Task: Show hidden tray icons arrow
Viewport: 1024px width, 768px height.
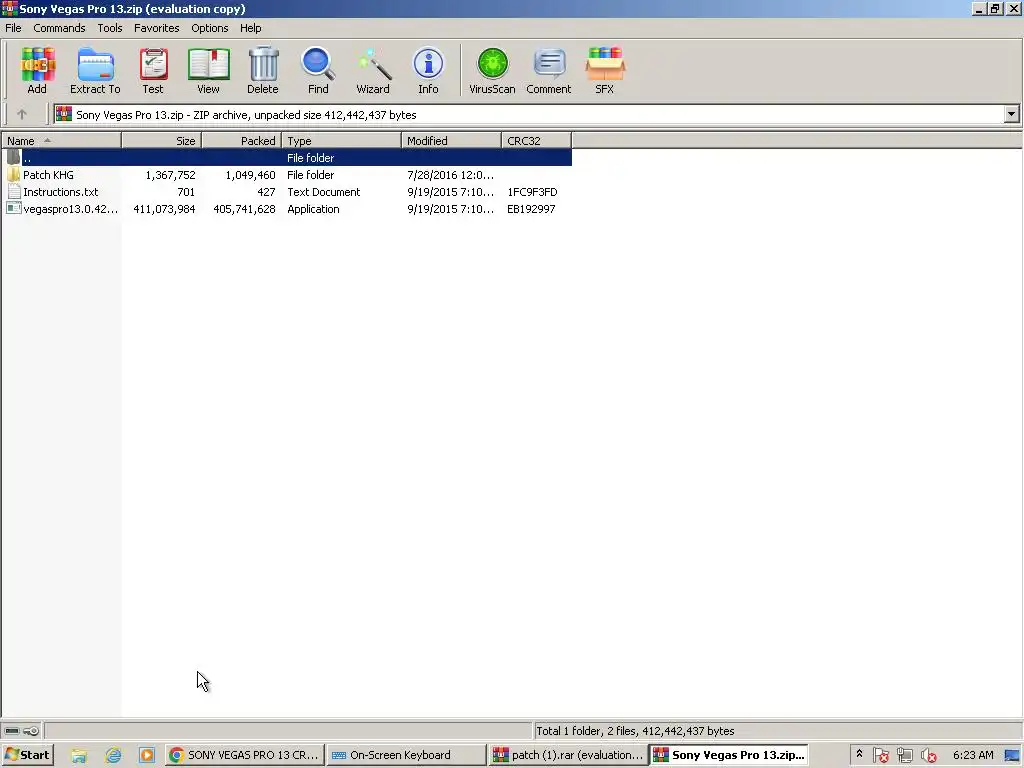Action: pyautogui.click(x=859, y=754)
